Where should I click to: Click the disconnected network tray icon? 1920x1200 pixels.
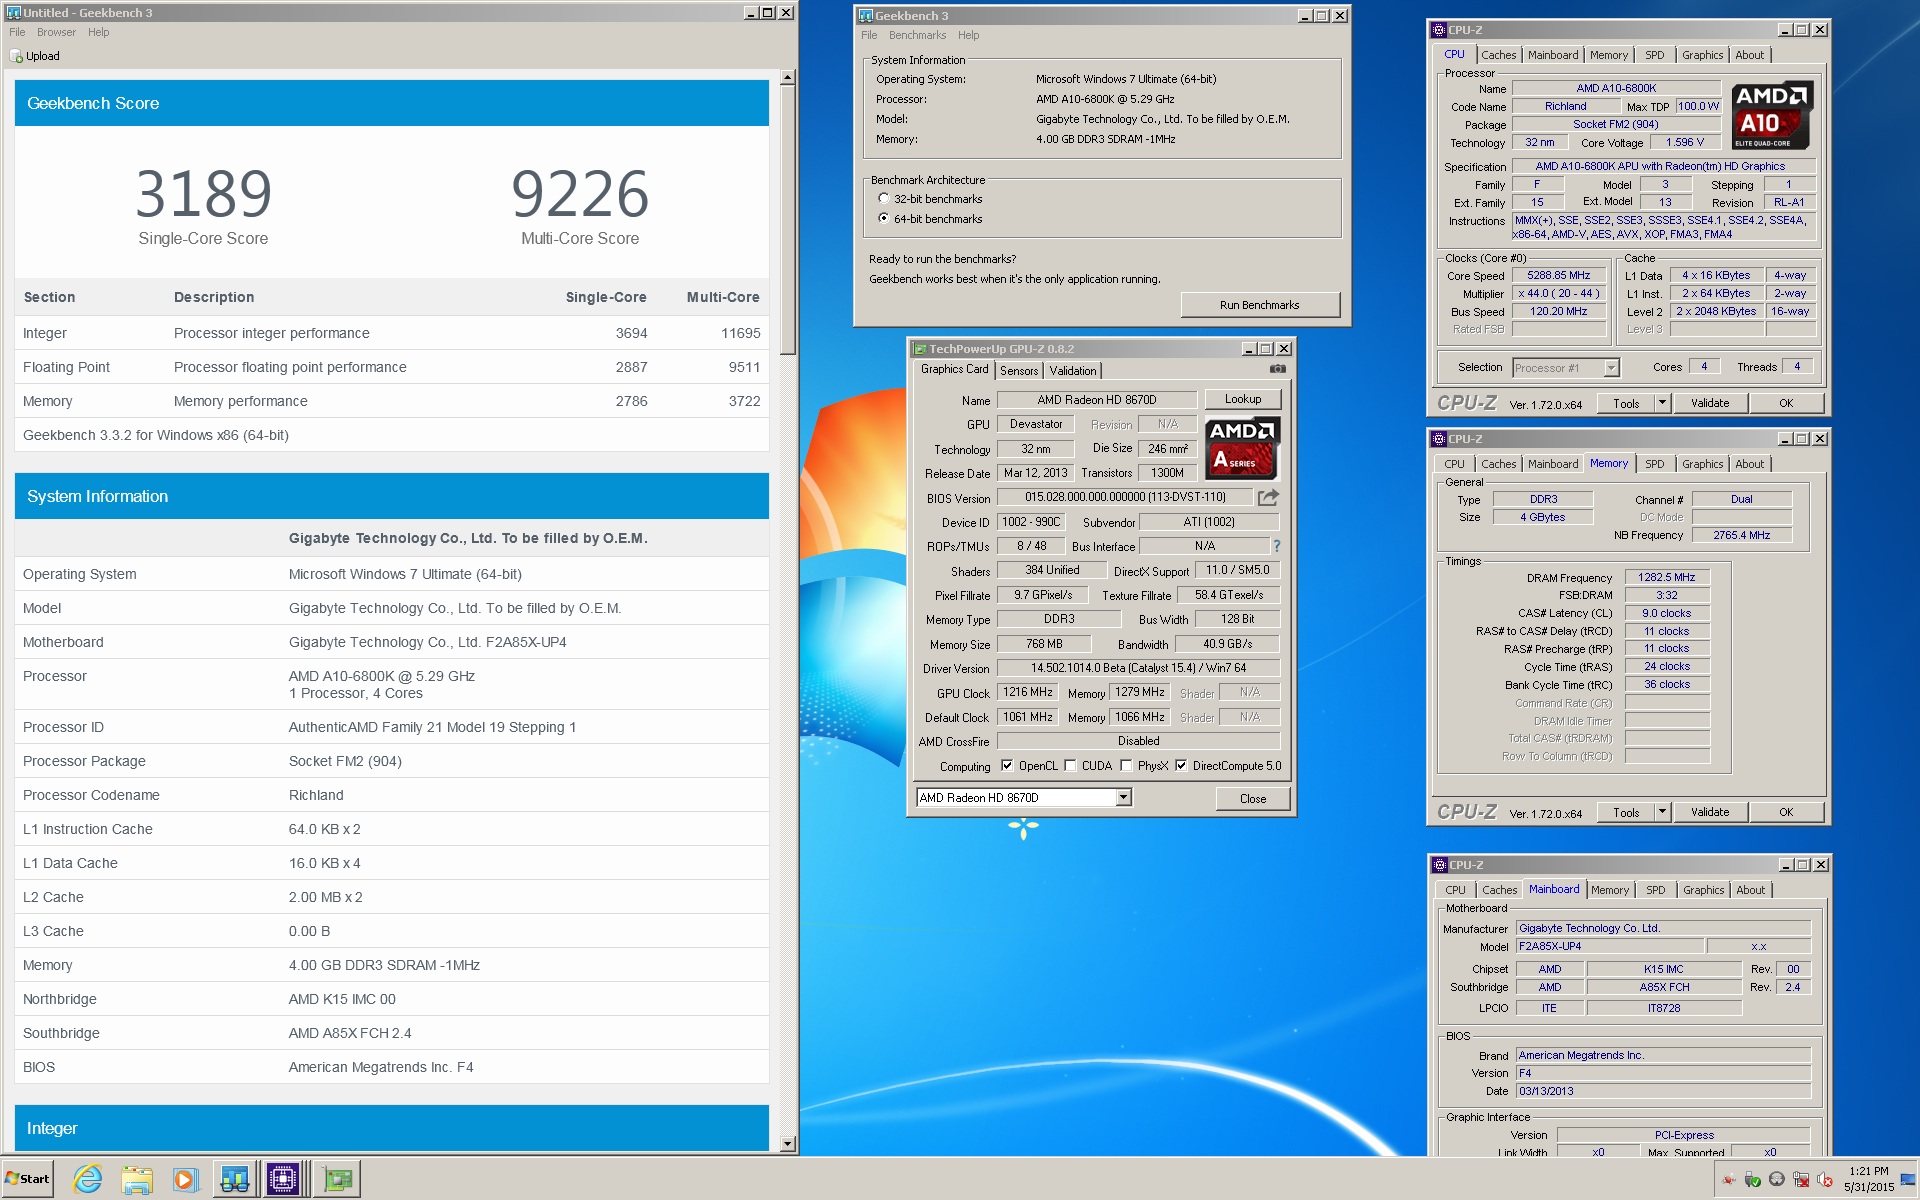pyautogui.click(x=1801, y=1179)
